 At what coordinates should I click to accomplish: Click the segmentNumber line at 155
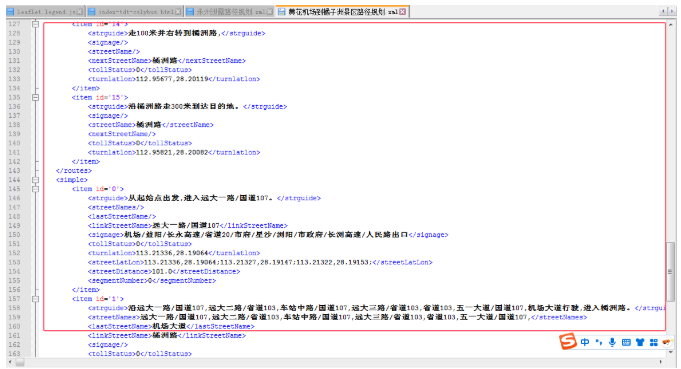152,280
